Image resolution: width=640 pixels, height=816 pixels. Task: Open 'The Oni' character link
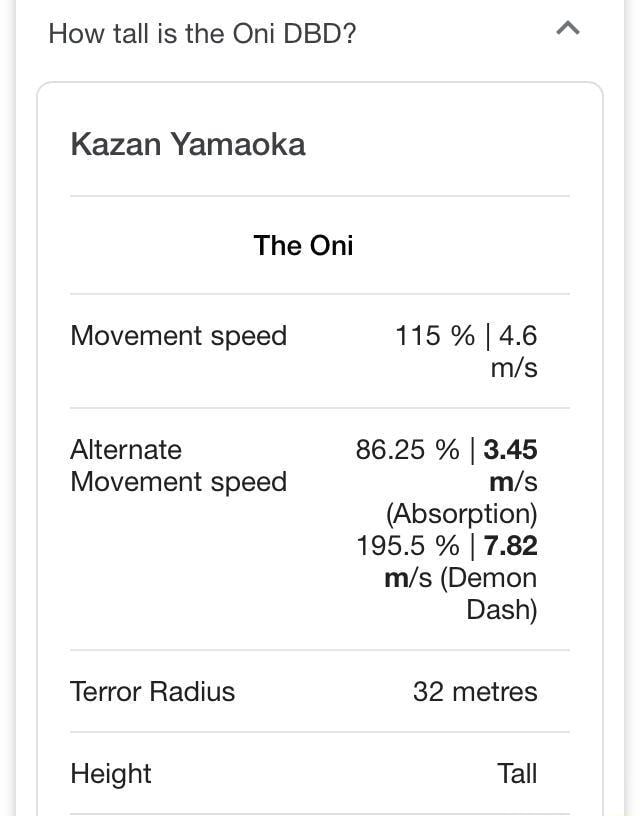(x=302, y=246)
